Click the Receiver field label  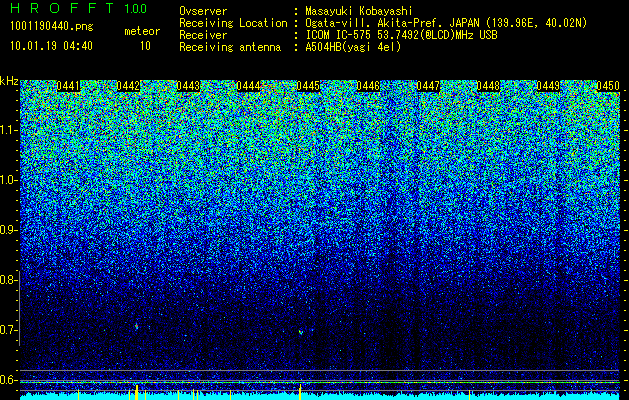(x=203, y=35)
